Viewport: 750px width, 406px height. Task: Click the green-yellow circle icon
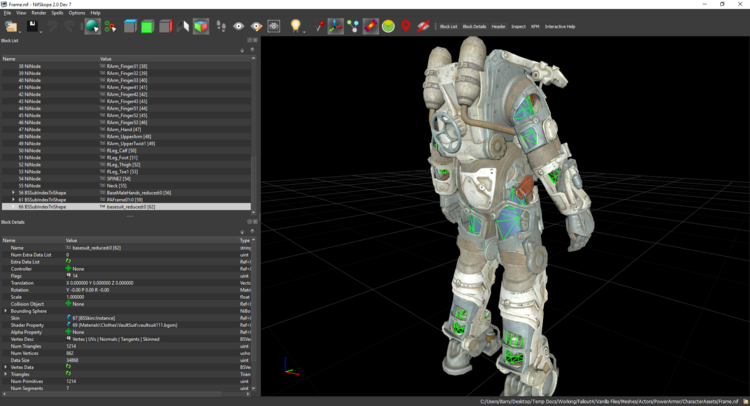pyautogui.click(x=388, y=26)
